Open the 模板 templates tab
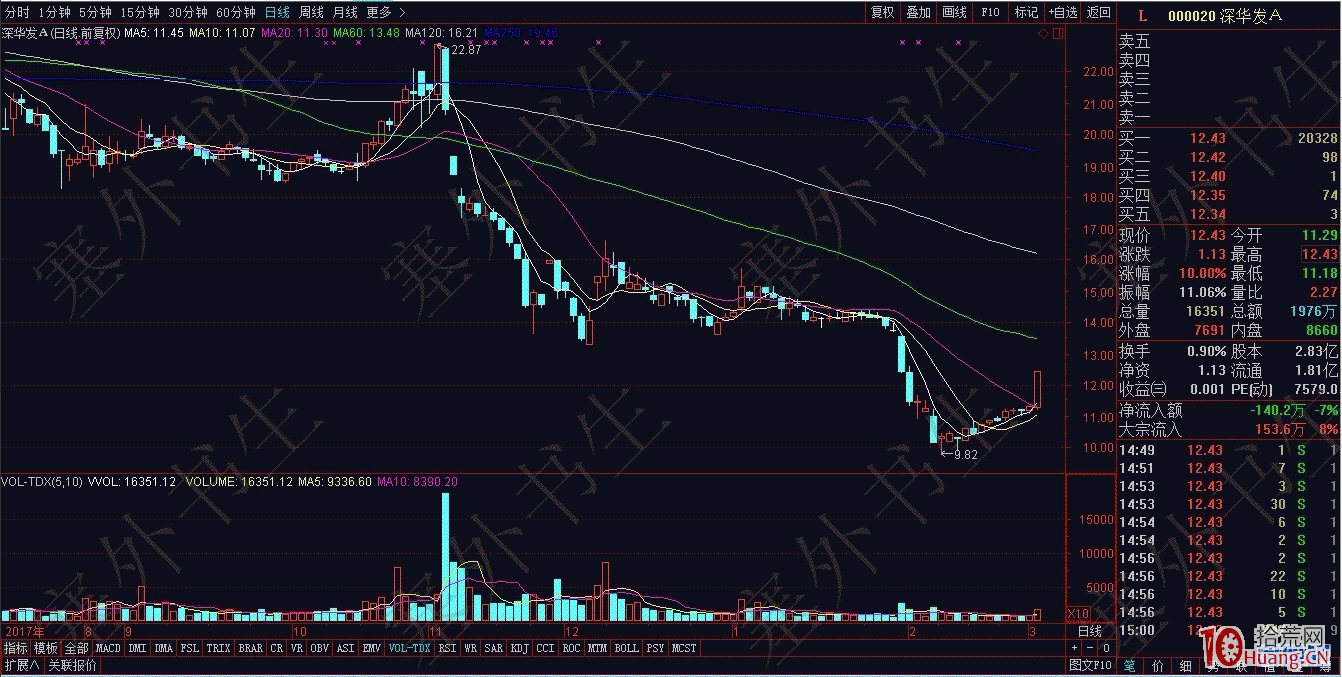This screenshot has height=677, width=1342. (x=46, y=648)
